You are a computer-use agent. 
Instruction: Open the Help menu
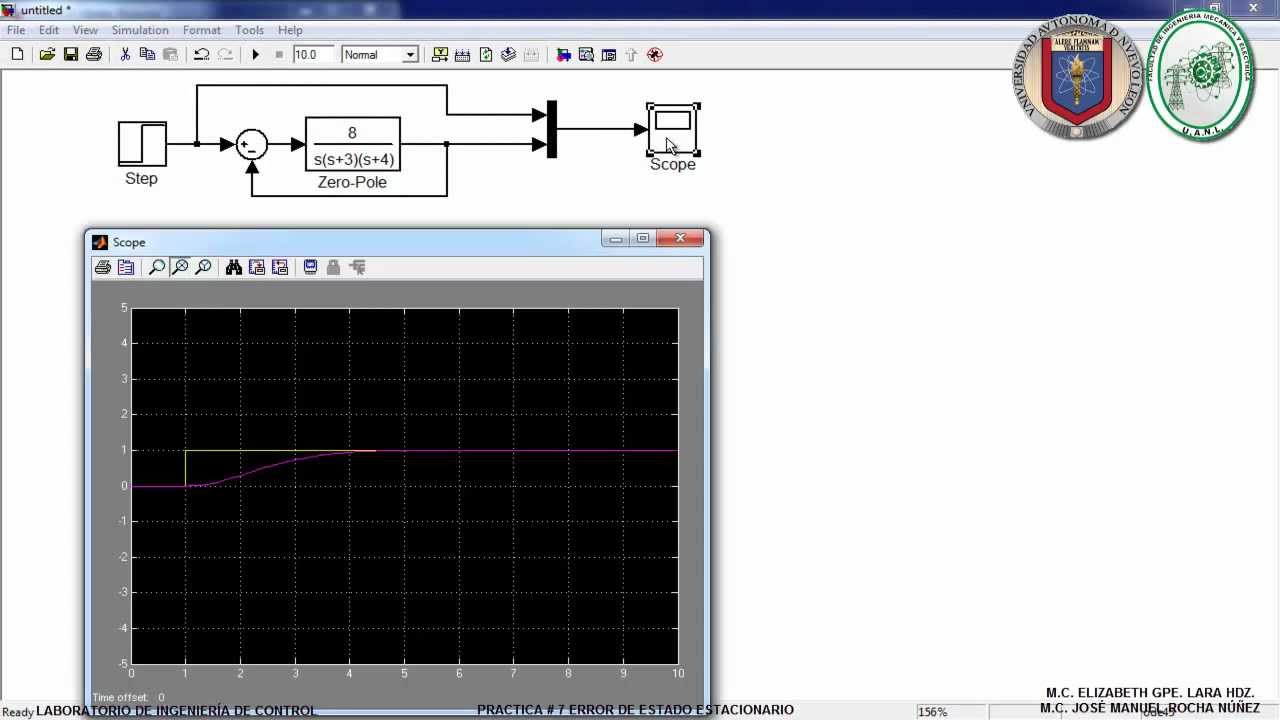point(290,30)
